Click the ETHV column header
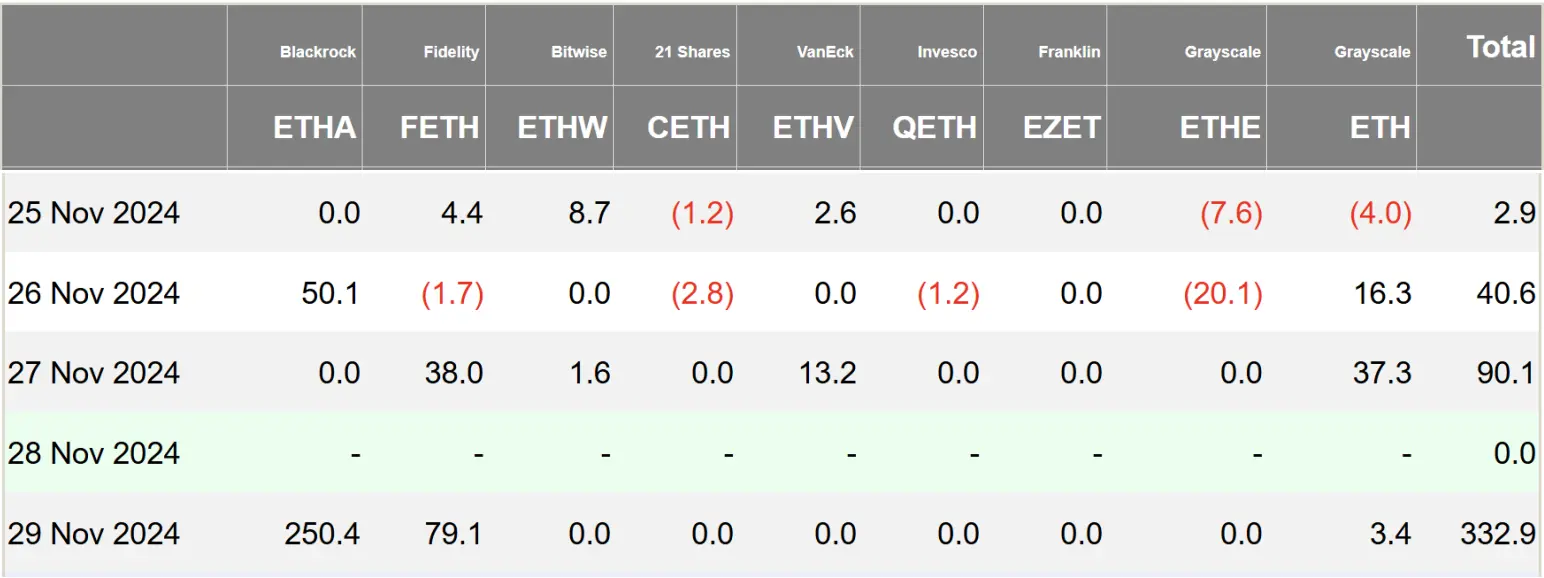 [x=813, y=128]
